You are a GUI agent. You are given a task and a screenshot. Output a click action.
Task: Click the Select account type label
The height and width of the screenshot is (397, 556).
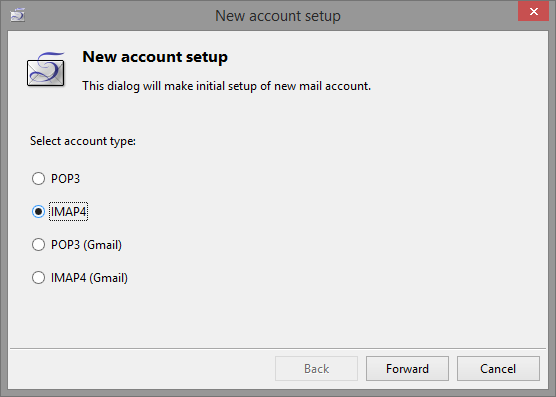pyautogui.click(x=83, y=141)
